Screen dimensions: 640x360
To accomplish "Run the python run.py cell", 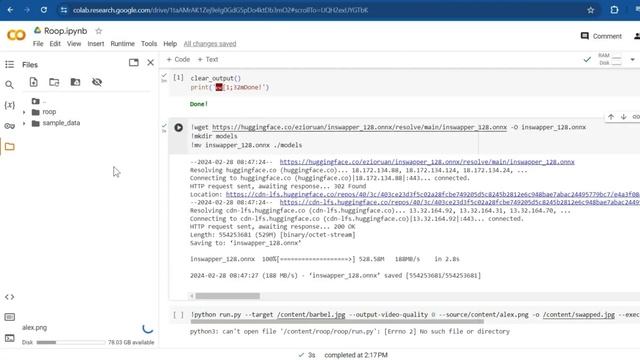I will click(178, 315).
